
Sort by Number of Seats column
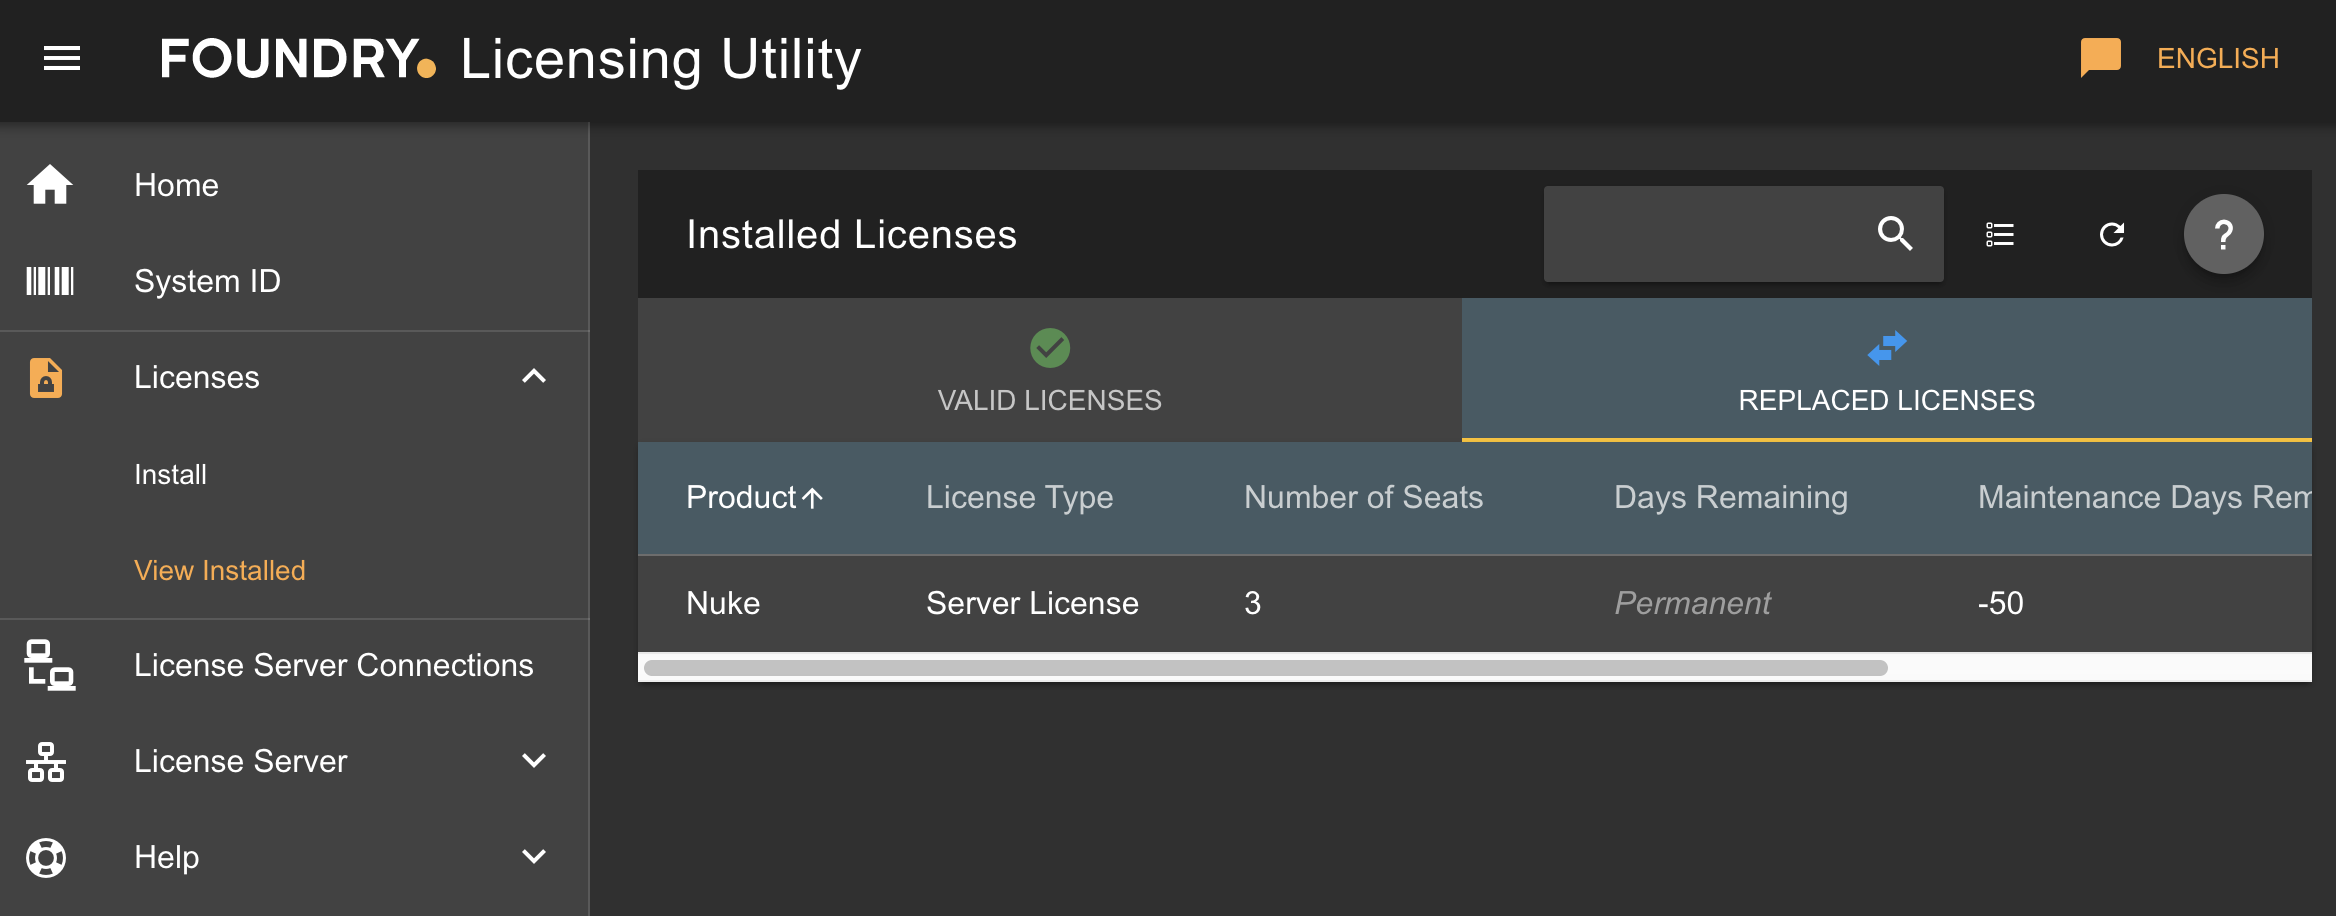[x=1363, y=497]
